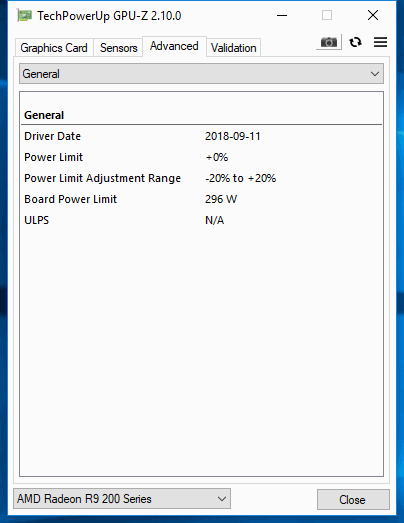404x523 pixels.
Task: Select the Advanced tab
Action: [174, 46]
